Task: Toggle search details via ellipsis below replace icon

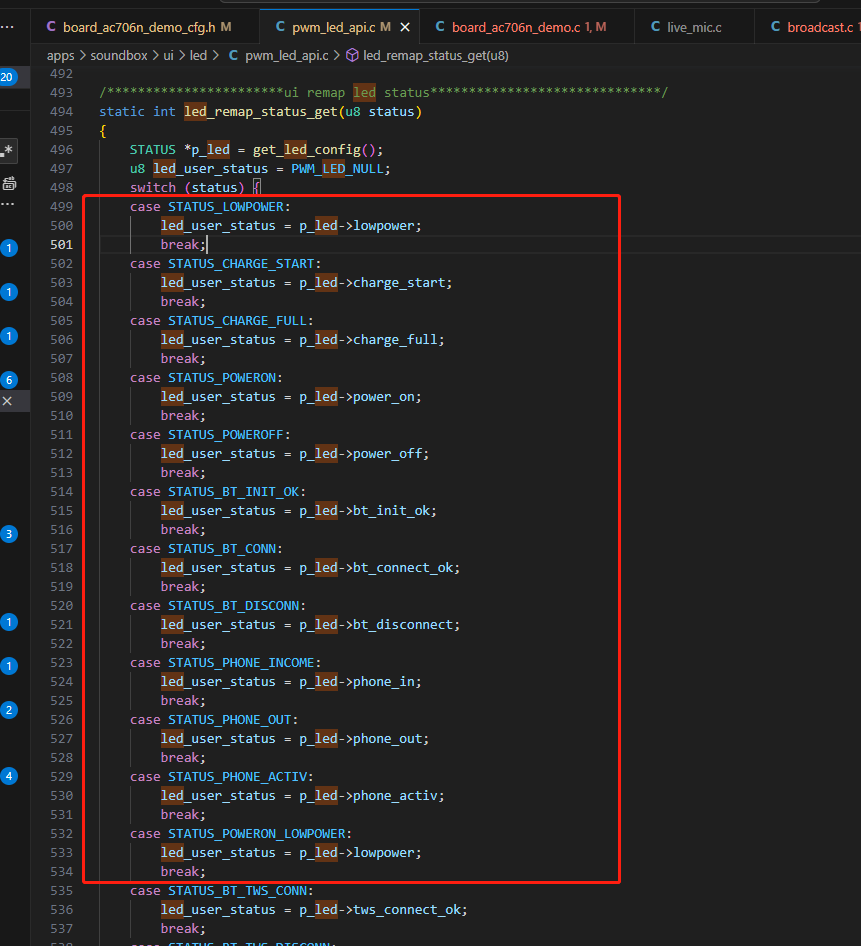Action: pos(8,205)
